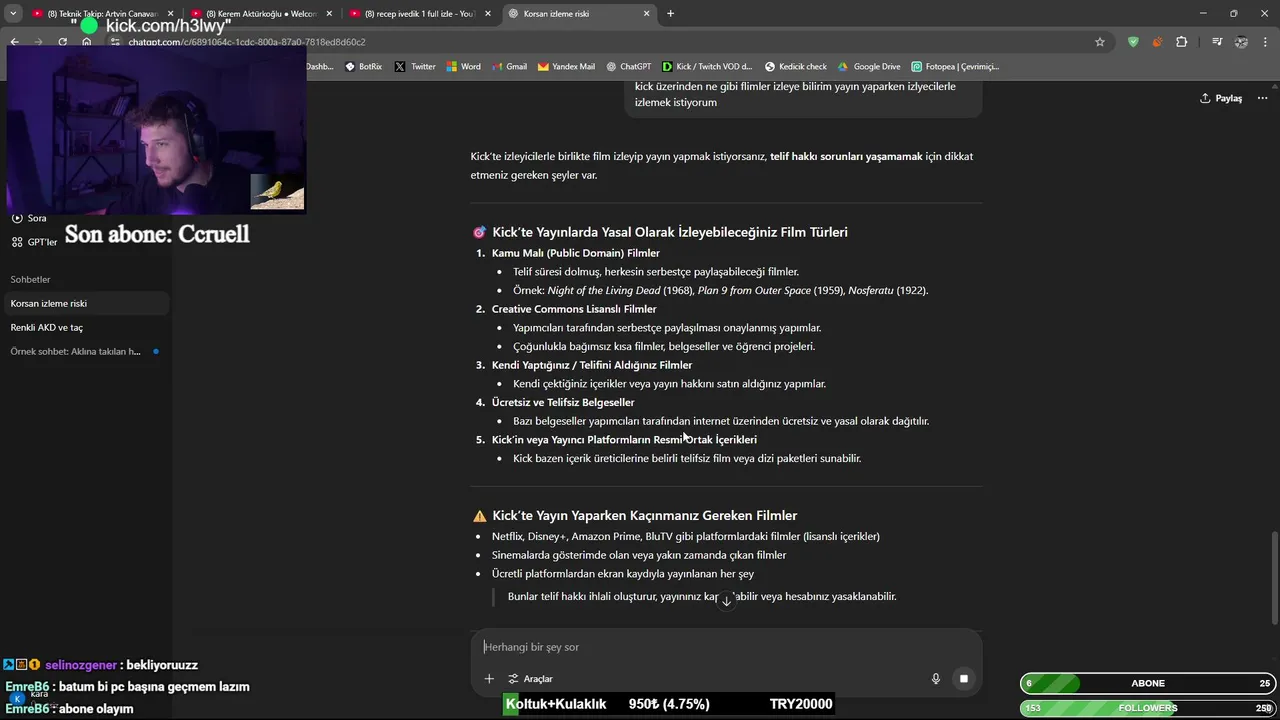Click the Kamu Malı (Public Domain) Filmler item
The width and height of the screenshot is (1280, 720).
pos(575,253)
